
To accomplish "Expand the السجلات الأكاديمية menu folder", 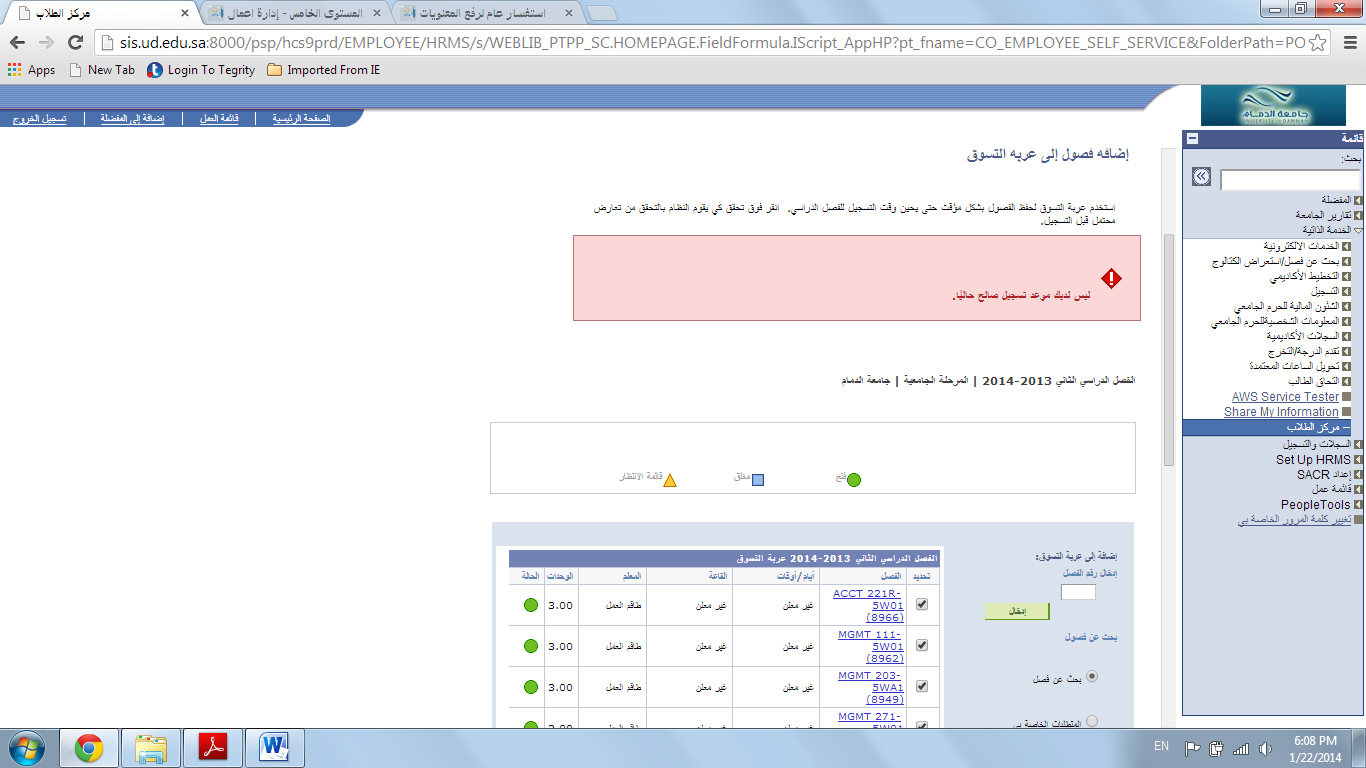I will (1346, 336).
